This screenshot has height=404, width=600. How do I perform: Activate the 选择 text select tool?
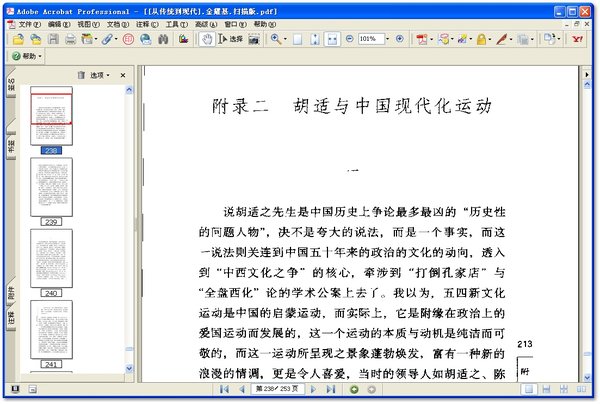click(x=231, y=39)
